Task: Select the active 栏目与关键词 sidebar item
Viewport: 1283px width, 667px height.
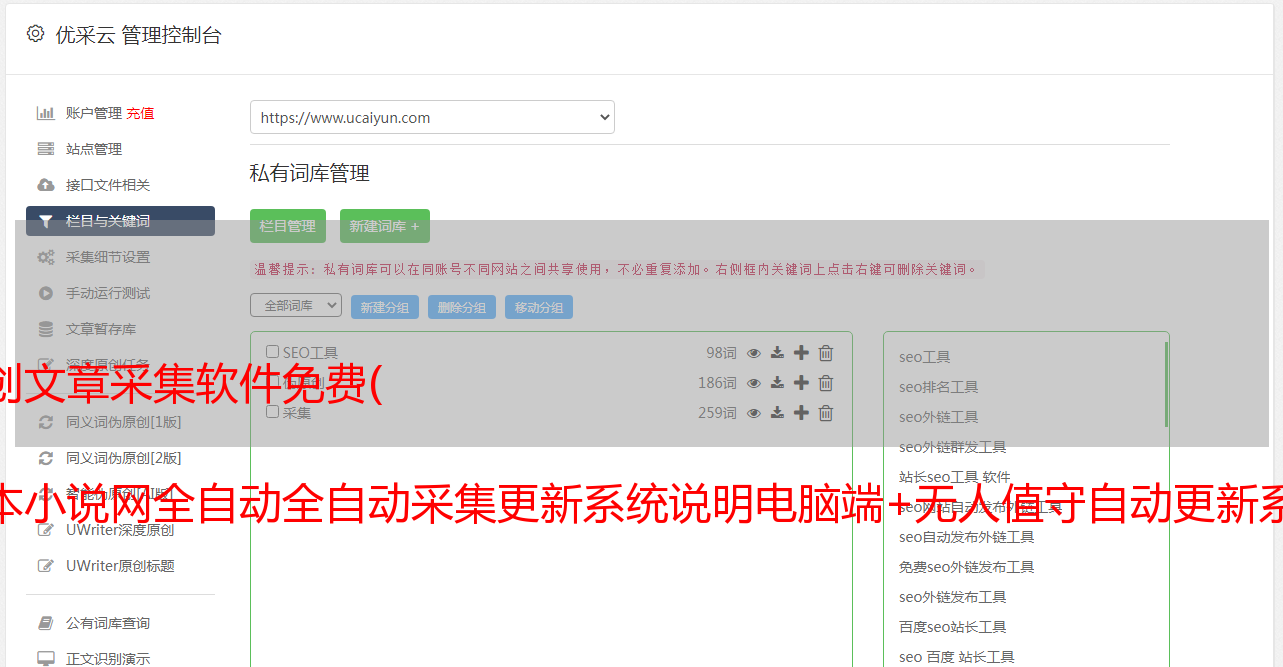Action: (120, 221)
